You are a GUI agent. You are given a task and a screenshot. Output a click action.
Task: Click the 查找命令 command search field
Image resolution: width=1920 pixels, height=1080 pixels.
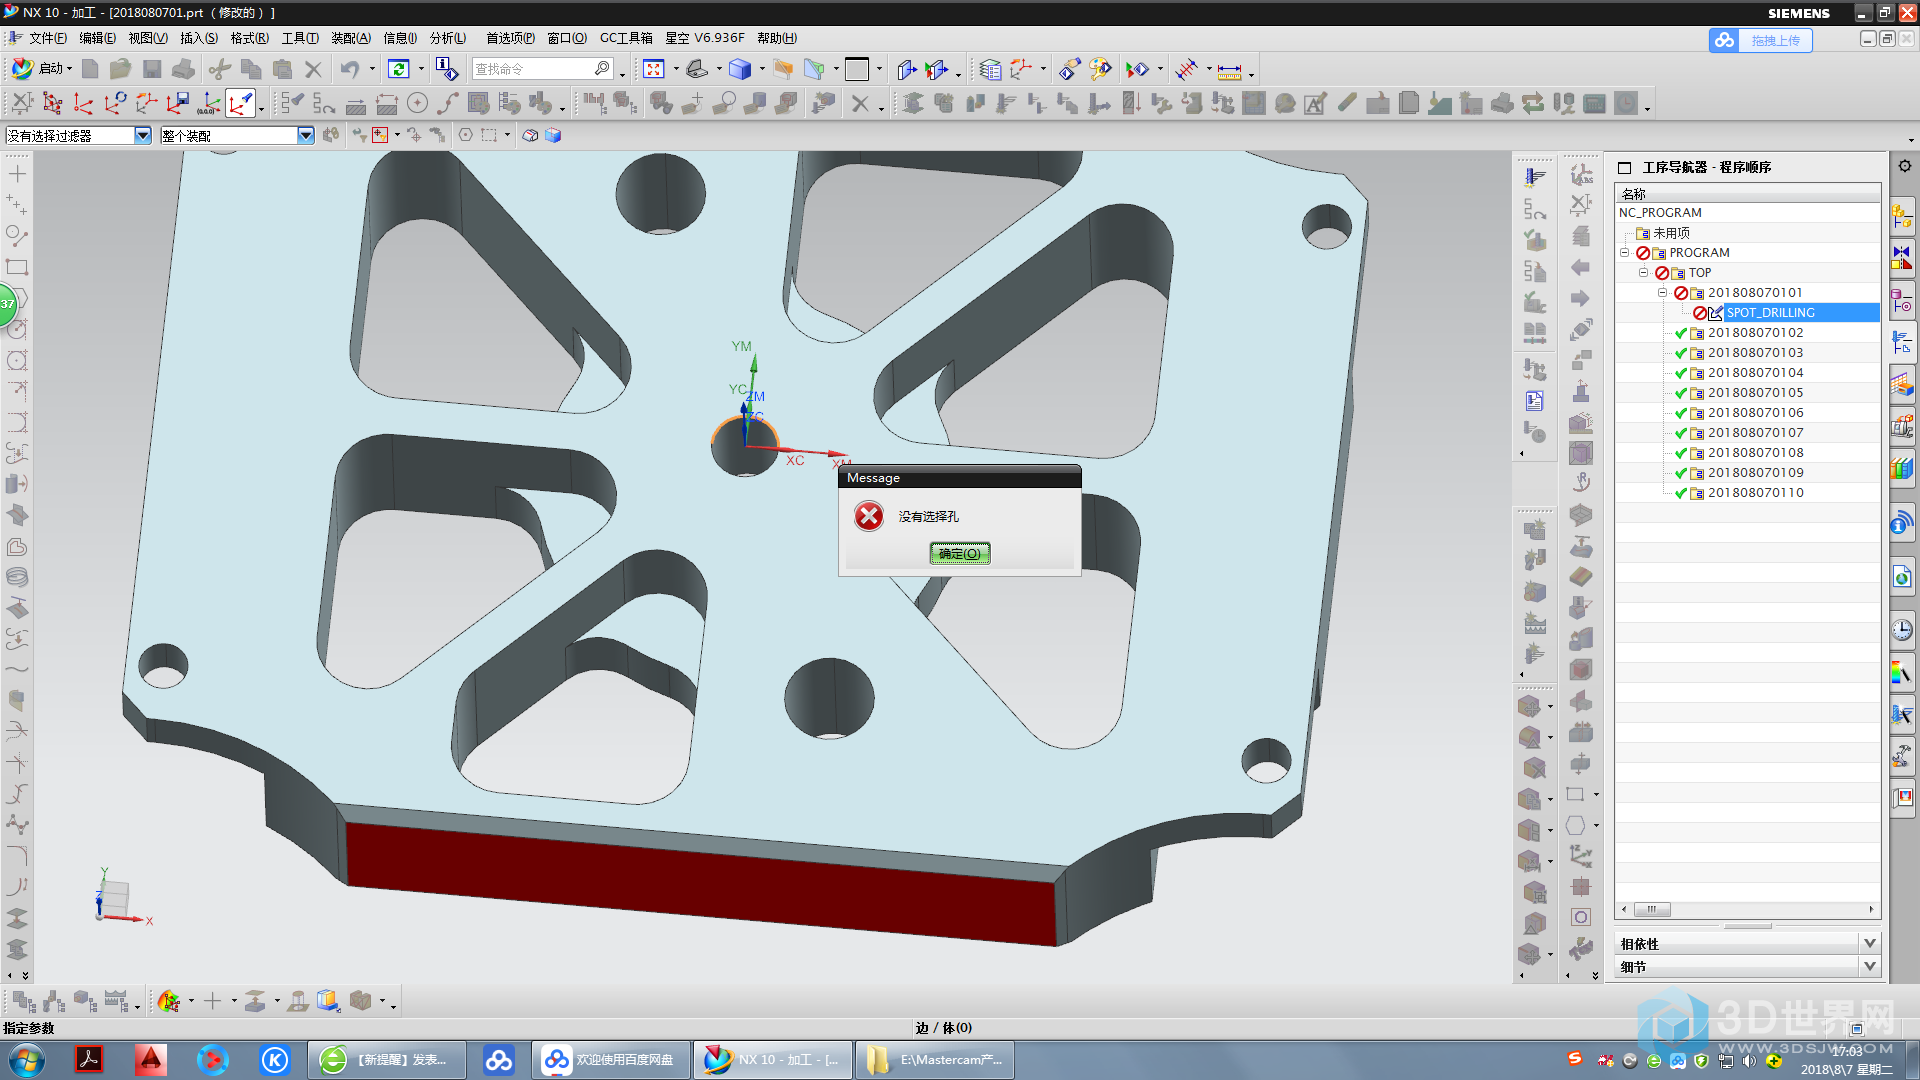[x=543, y=69]
